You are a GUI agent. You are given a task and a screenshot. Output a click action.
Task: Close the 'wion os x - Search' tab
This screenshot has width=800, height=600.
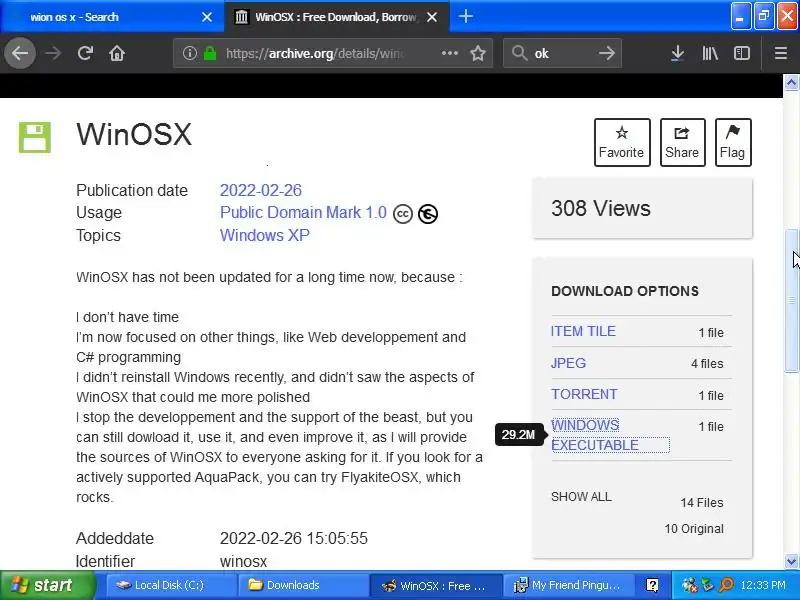(207, 17)
